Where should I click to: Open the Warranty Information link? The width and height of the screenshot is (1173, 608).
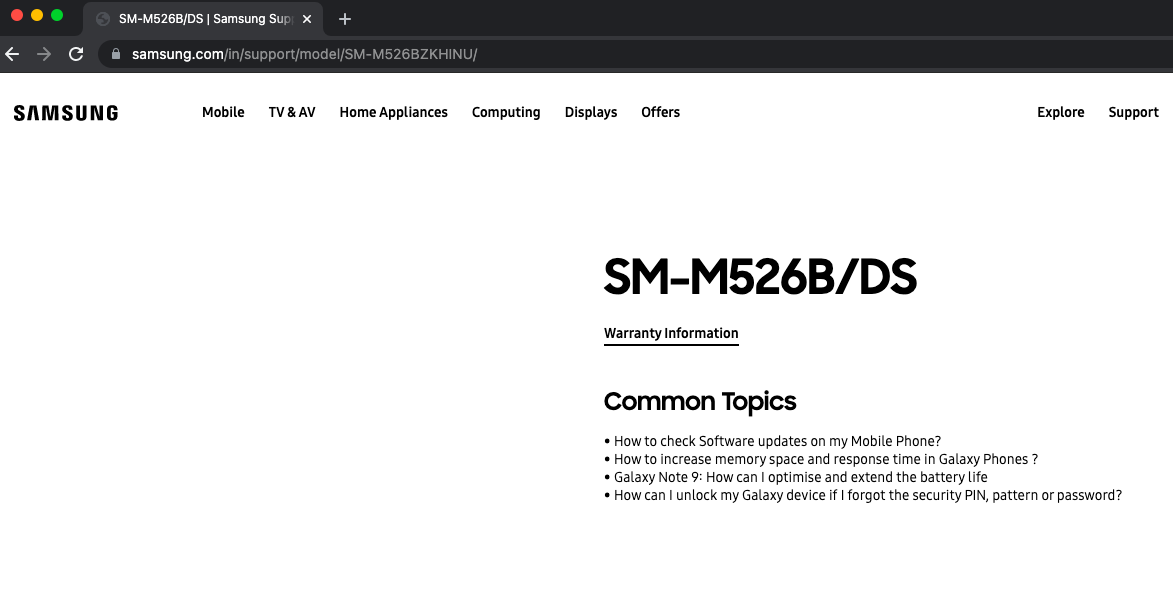coord(671,333)
